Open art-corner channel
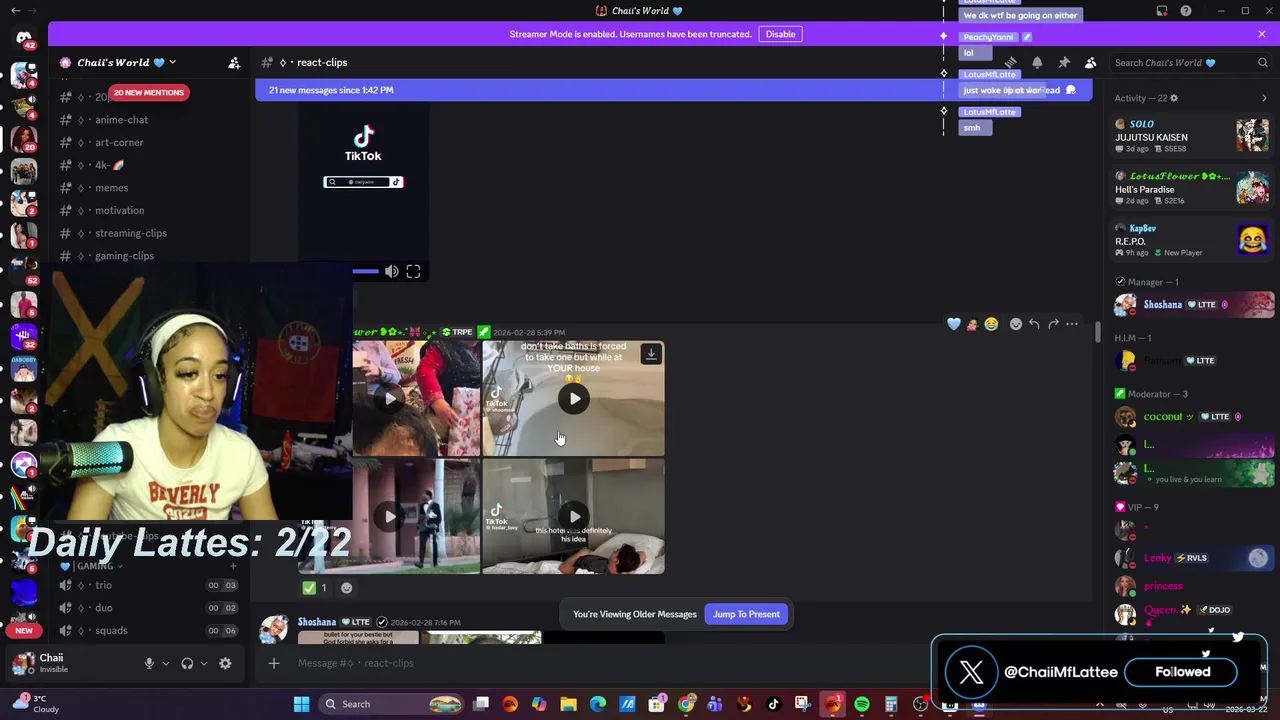 (120, 142)
